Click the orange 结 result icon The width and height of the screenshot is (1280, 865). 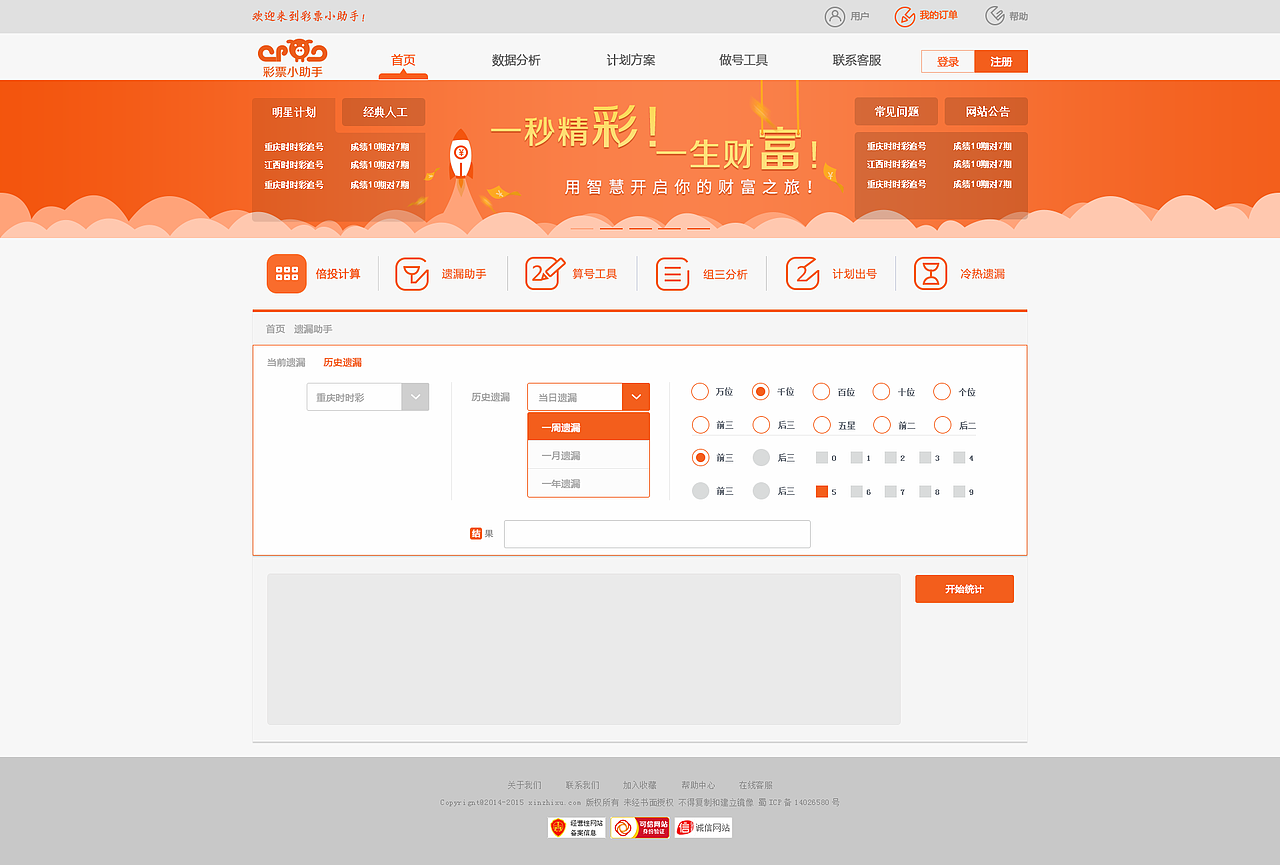tap(476, 534)
